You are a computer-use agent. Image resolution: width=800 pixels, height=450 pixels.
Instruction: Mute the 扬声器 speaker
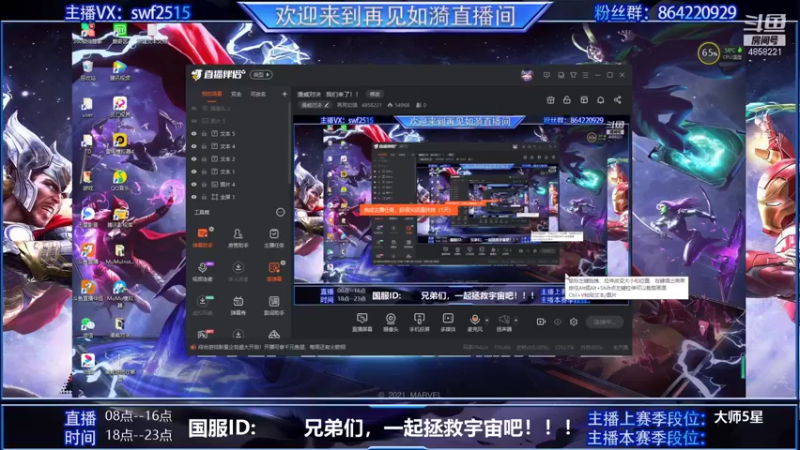tap(504, 322)
